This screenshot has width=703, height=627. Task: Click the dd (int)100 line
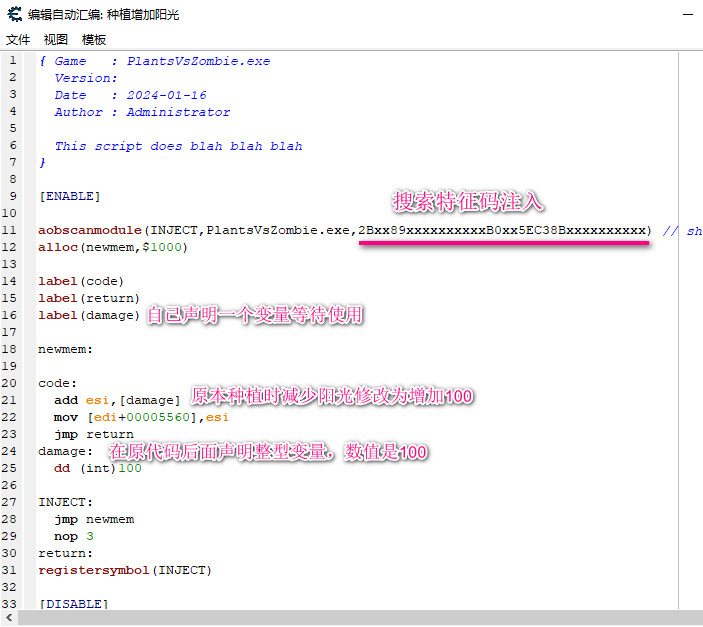pyautogui.click(x=98, y=469)
